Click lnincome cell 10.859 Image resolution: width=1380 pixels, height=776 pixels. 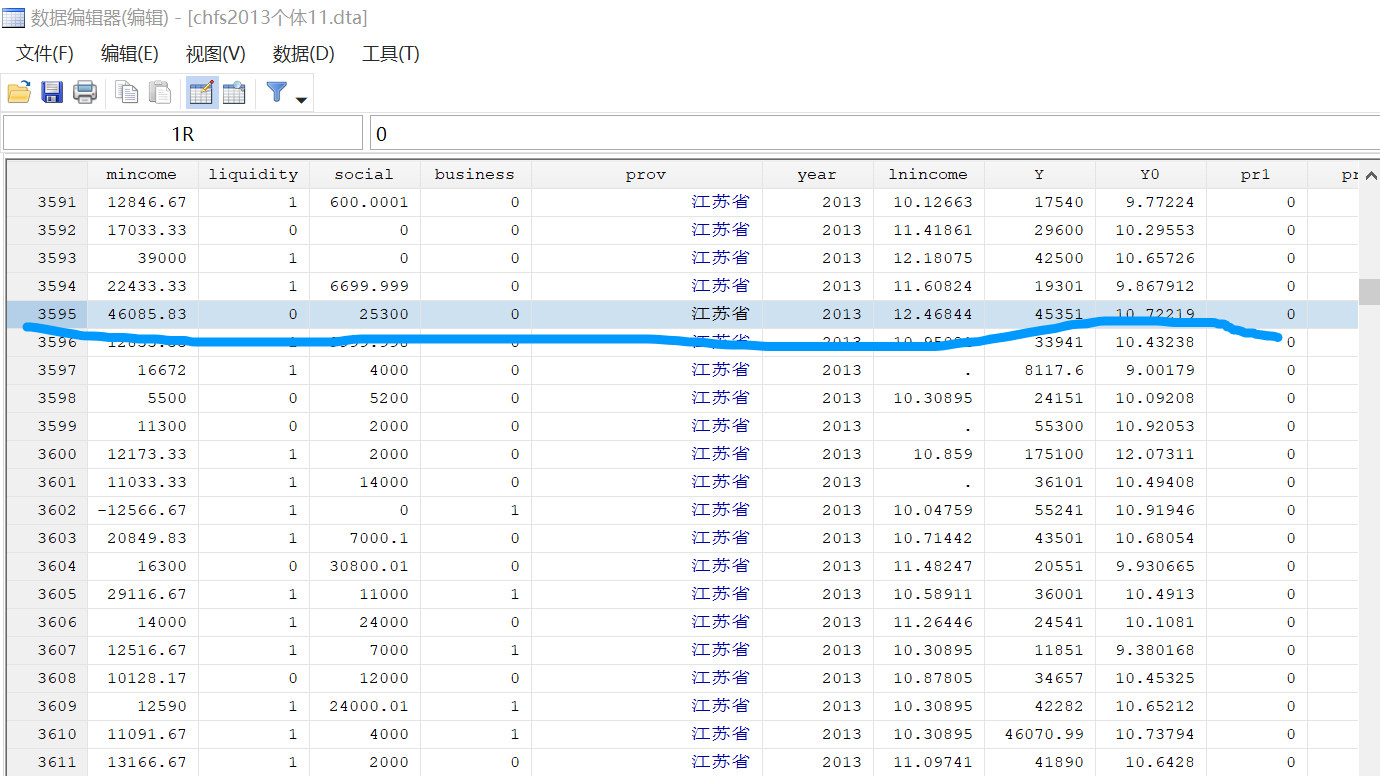[928, 454]
